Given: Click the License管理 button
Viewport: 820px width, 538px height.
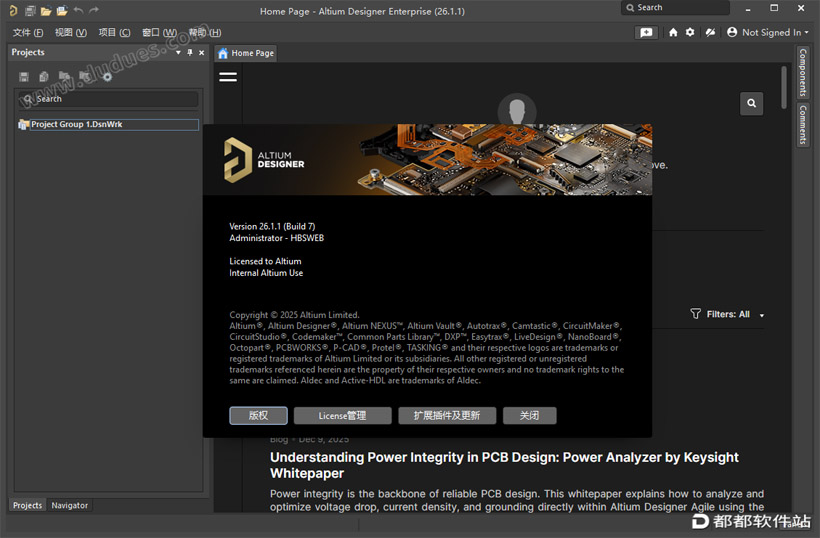Looking at the screenshot, I should point(343,416).
